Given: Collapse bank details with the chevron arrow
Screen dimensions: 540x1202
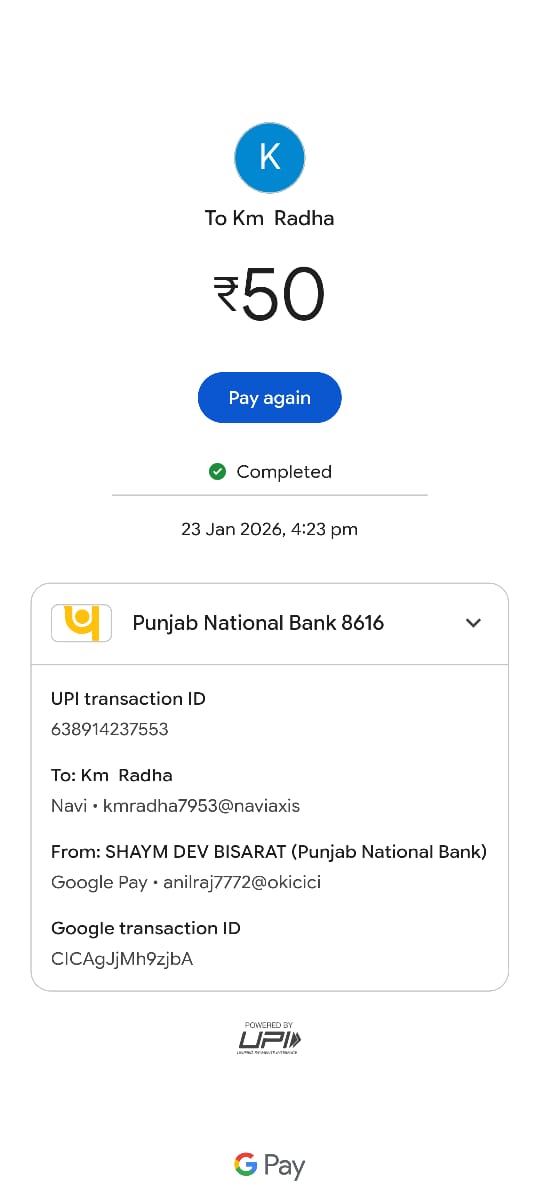Looking at the screenshot, I should point(474,623).
